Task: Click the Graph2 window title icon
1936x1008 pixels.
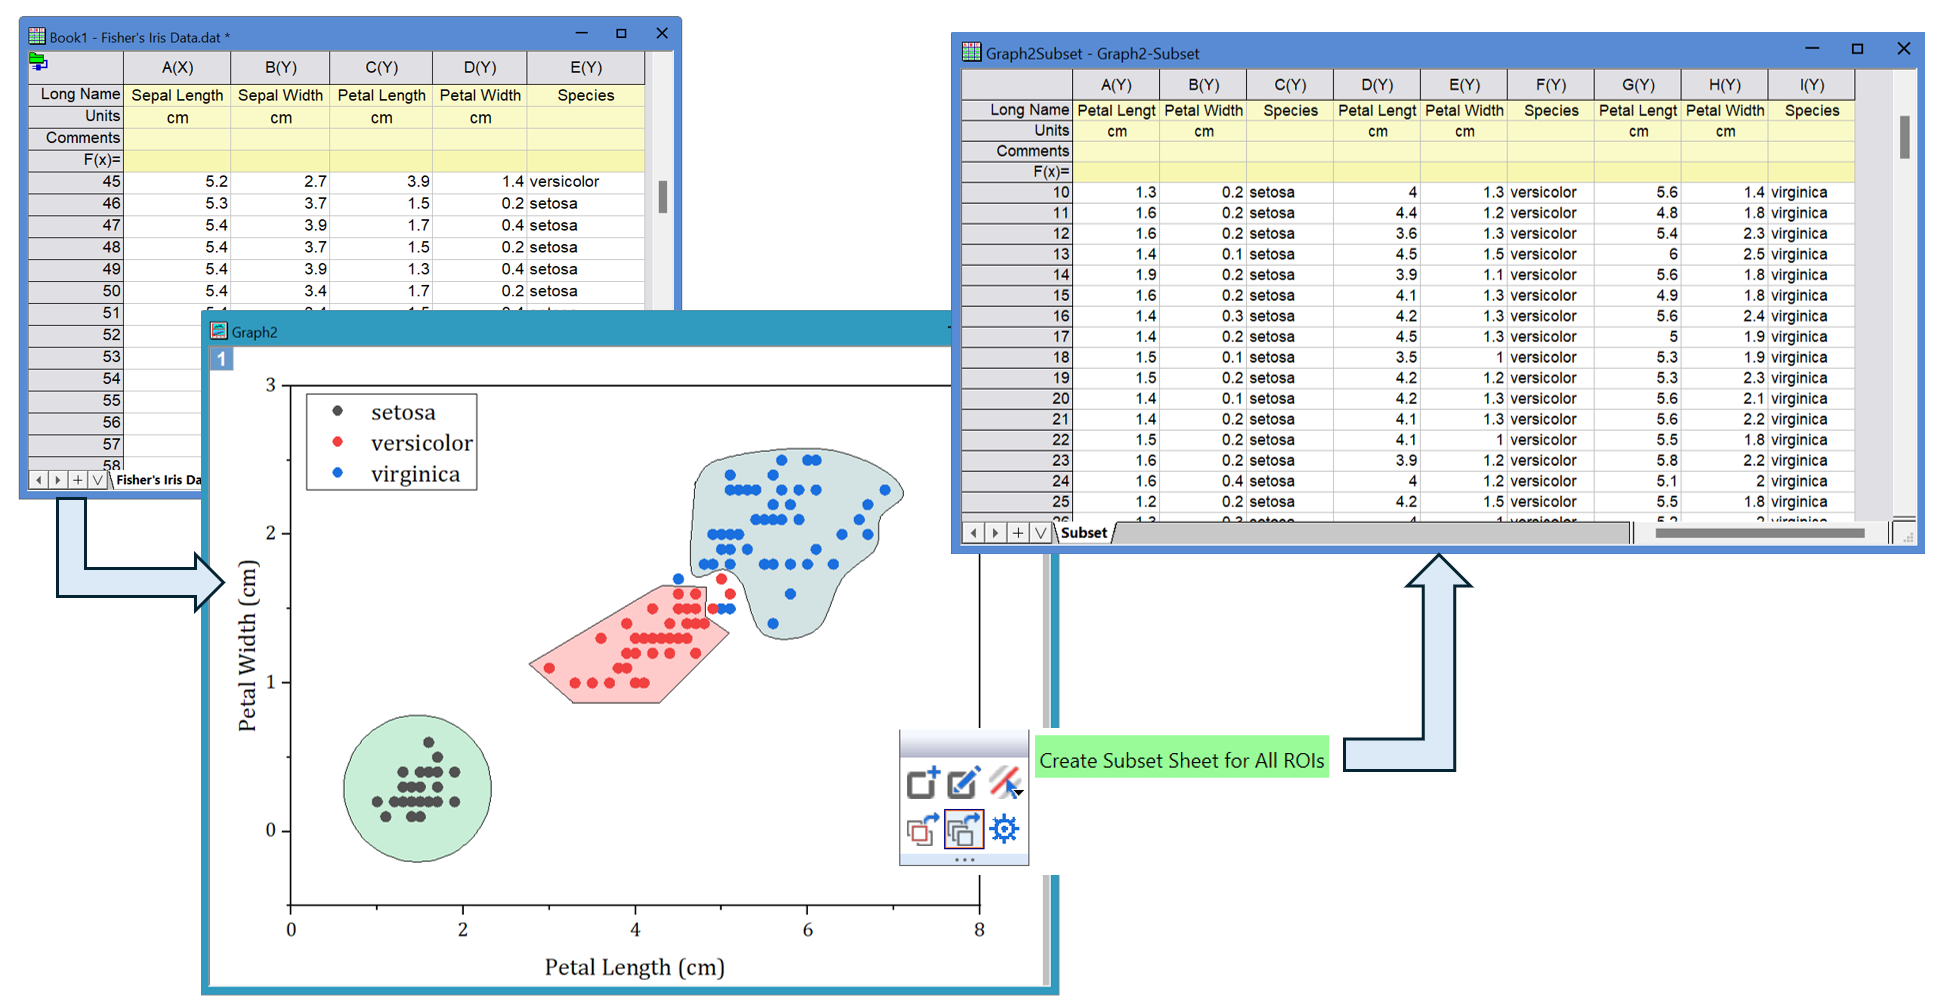Action: [219, 331]
